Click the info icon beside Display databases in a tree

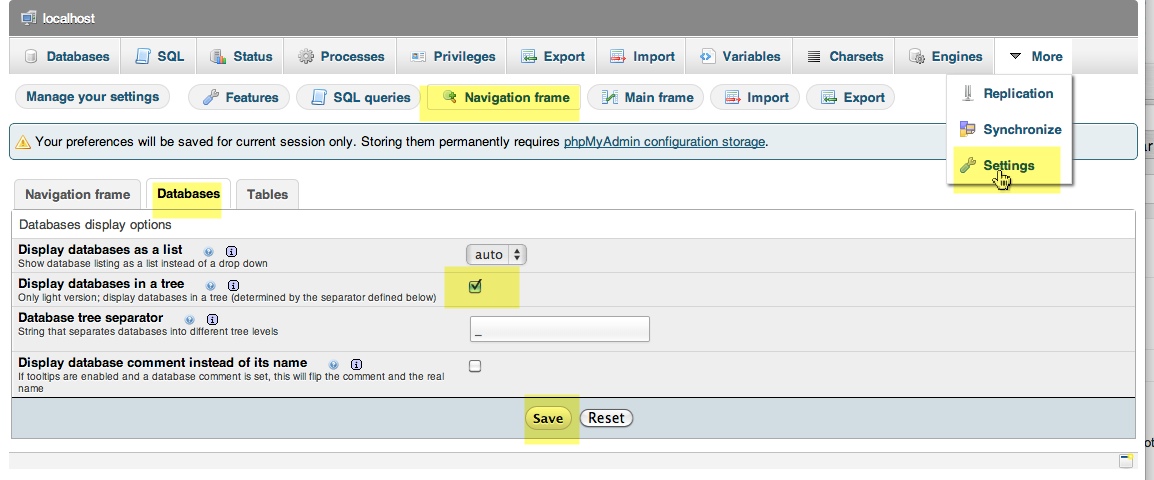pos(233,286)
